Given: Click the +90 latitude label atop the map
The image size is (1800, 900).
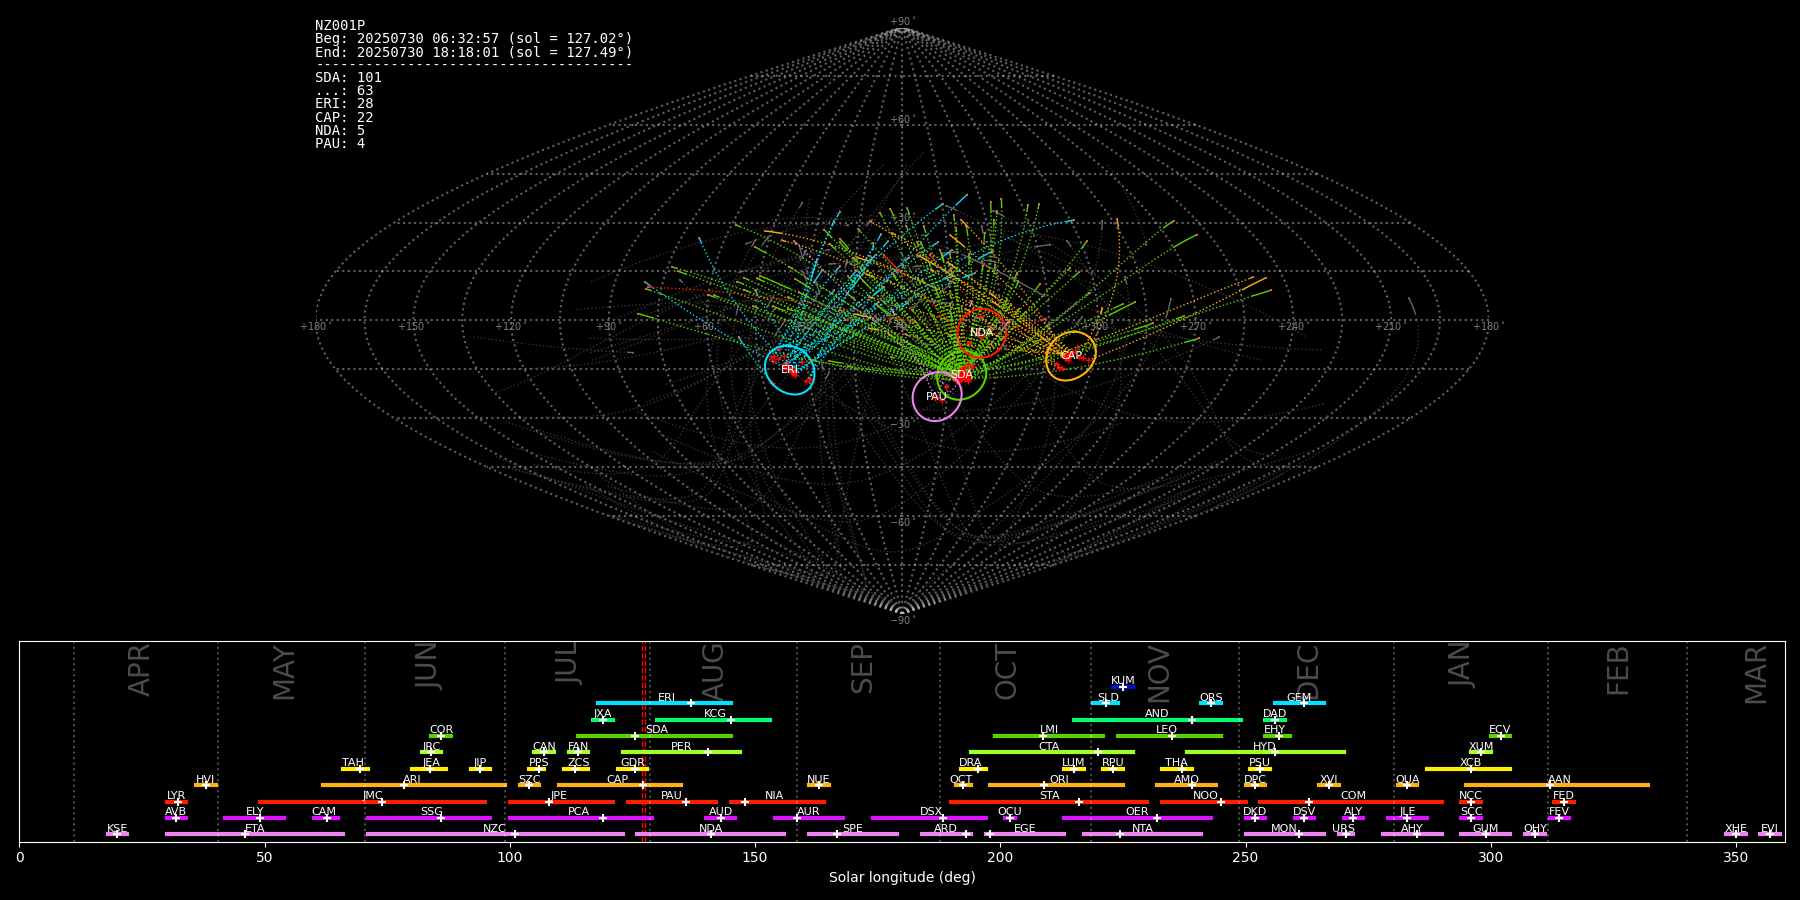Looking at the screenshot, I should [901, 22].
